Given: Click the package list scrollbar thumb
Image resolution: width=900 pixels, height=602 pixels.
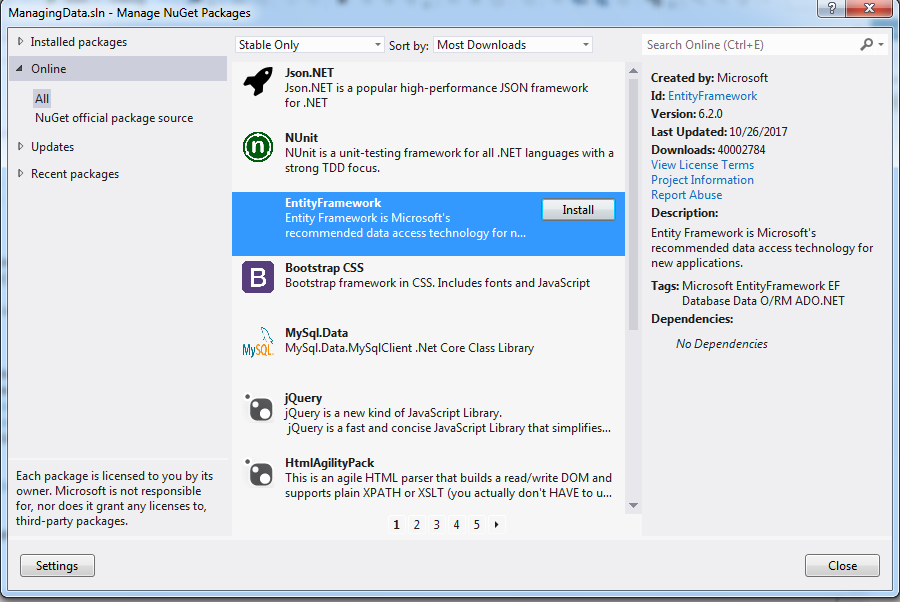Looking at the screenshot, I should click(x=634, y=204).
